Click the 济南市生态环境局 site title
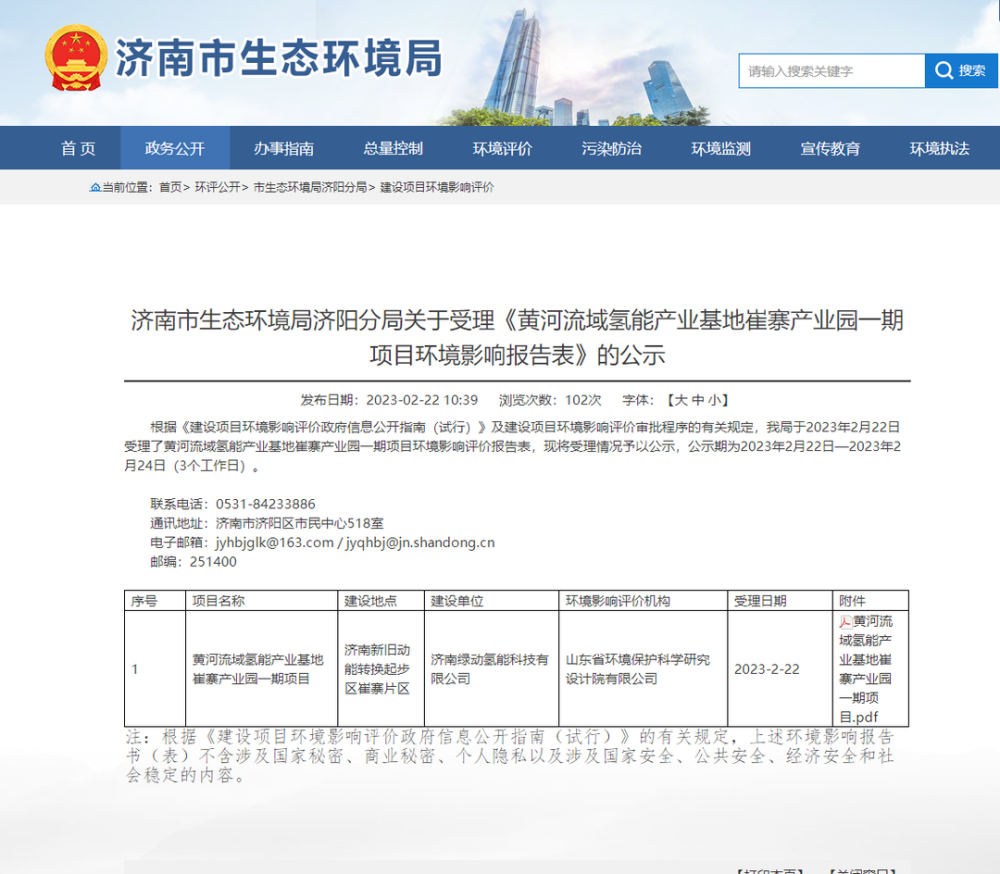 coord(278,58)
